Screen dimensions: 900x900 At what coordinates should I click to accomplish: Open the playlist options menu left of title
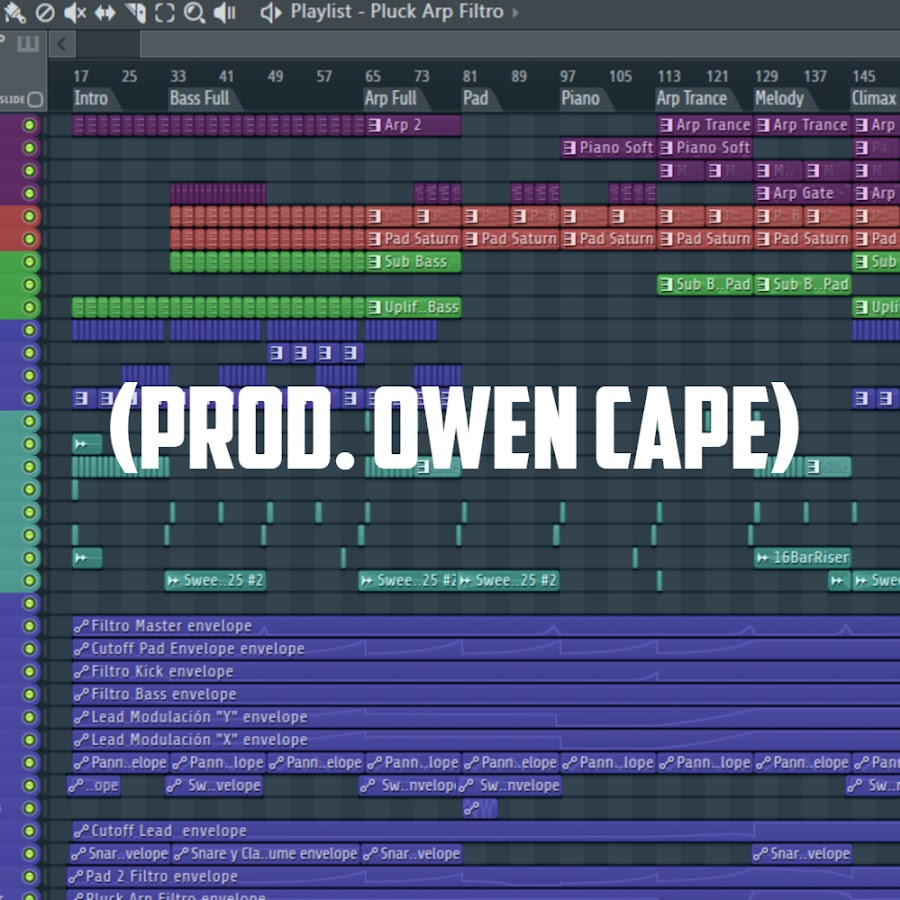270,12
